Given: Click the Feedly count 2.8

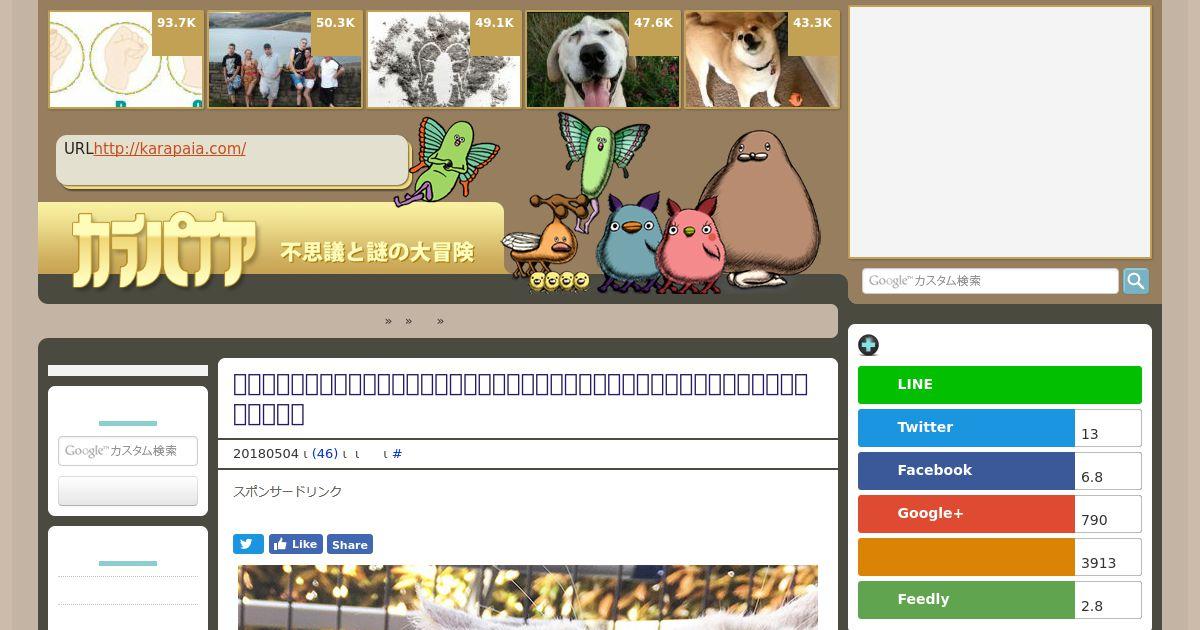Looking at the screenshot, I should (1108, 601).
